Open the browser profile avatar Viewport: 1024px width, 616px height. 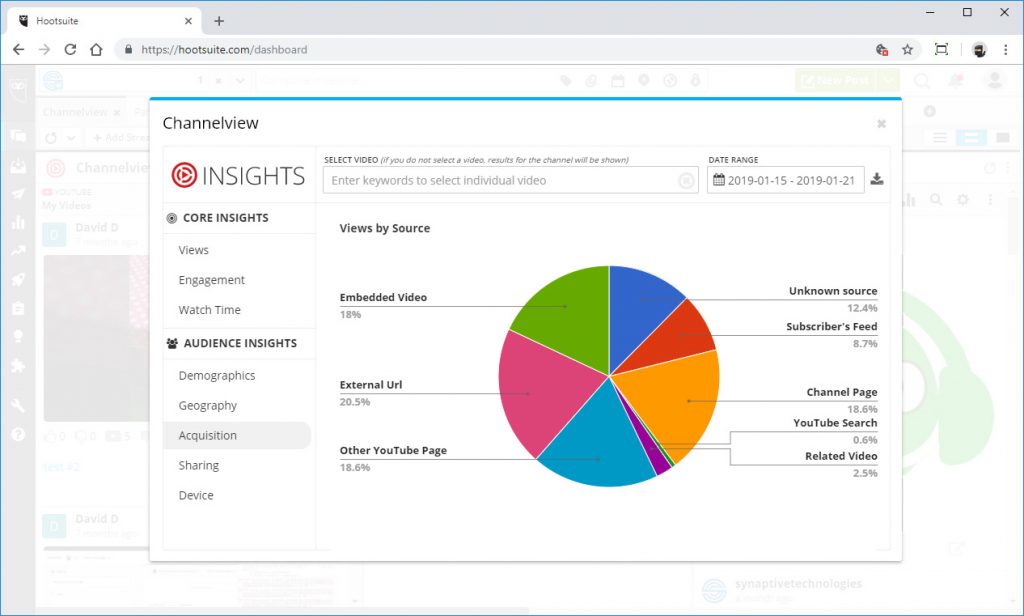(x=979, y=50)
